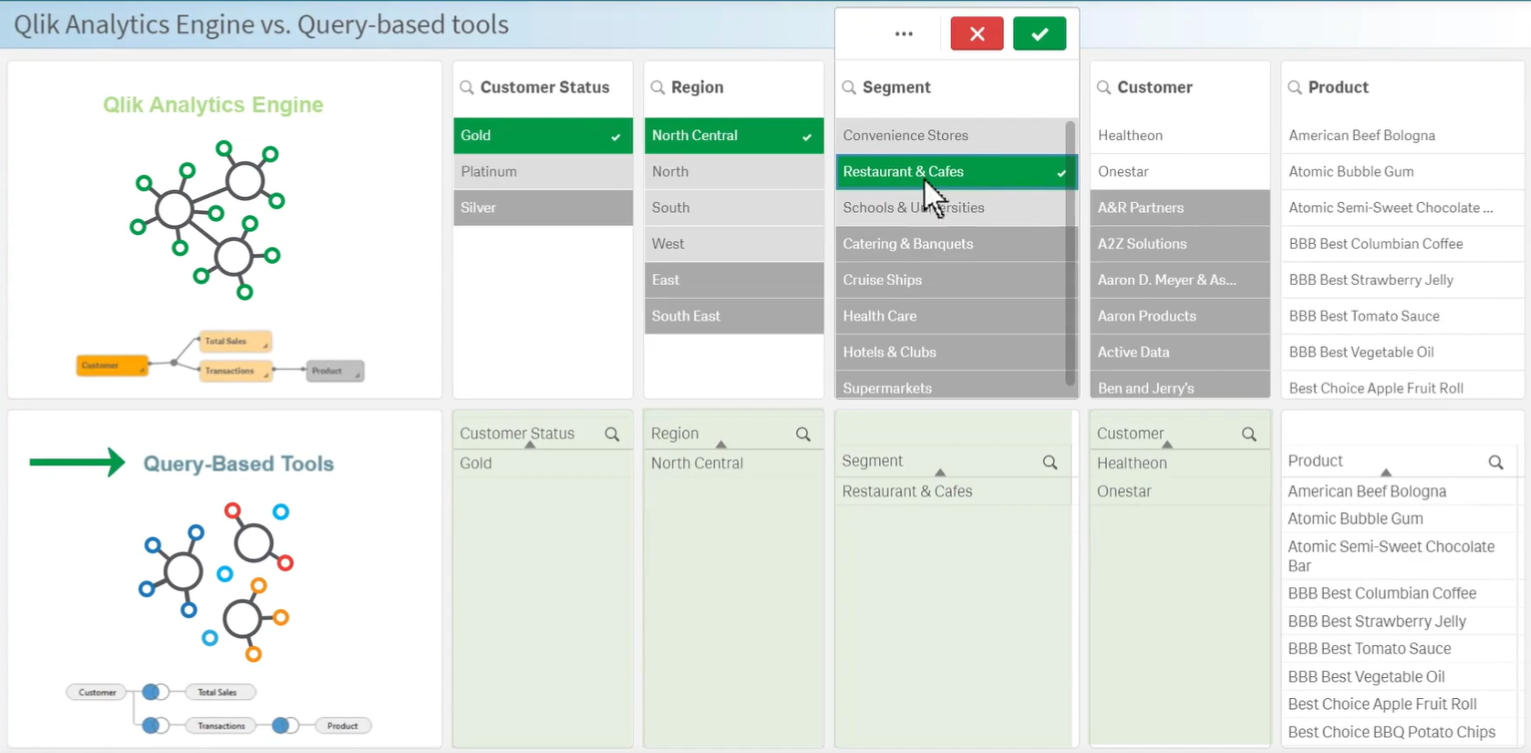
Task: Search within the lower Customer listbox
Action: [x=1248, y=434]
